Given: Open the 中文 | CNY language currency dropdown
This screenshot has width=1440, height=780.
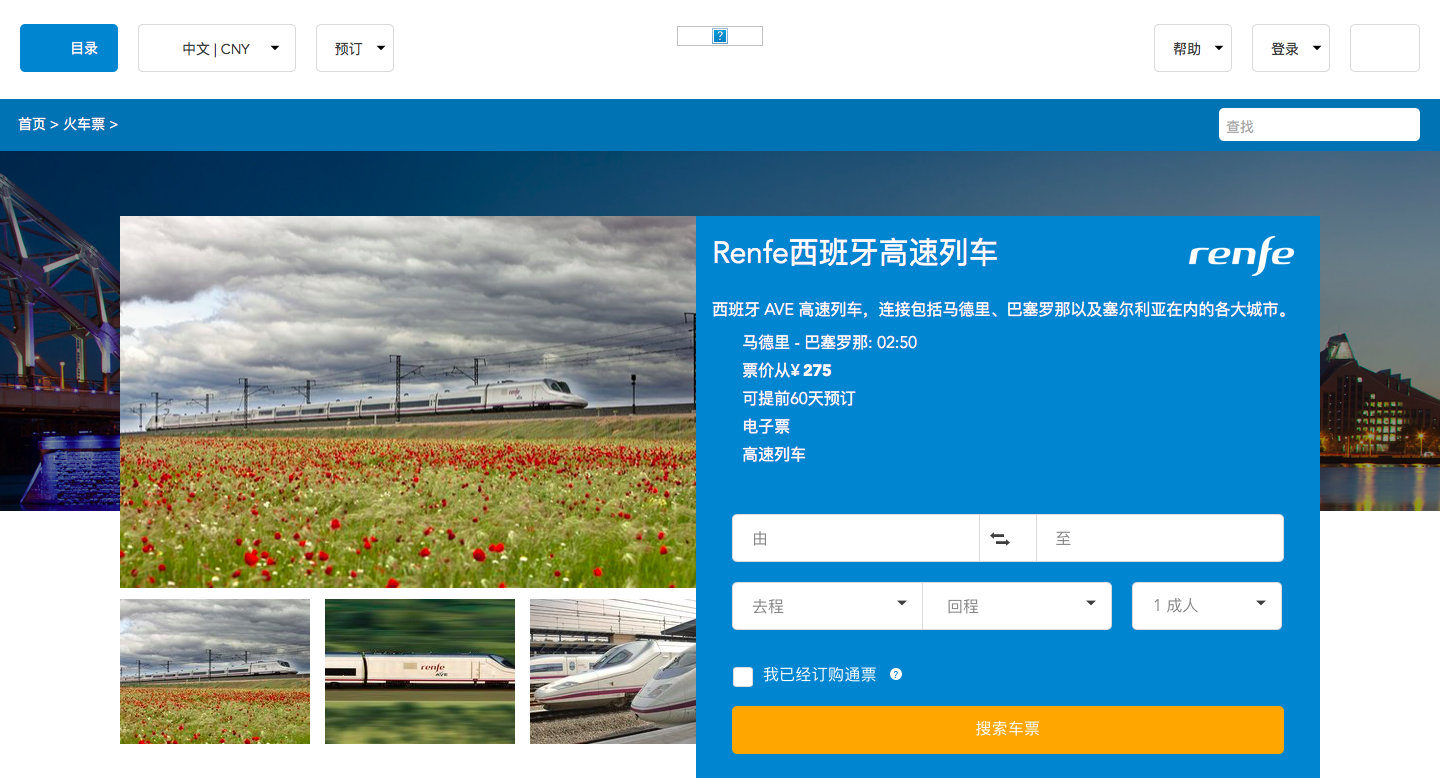Looking at the screenshot, I should click(x=217, y=48).
